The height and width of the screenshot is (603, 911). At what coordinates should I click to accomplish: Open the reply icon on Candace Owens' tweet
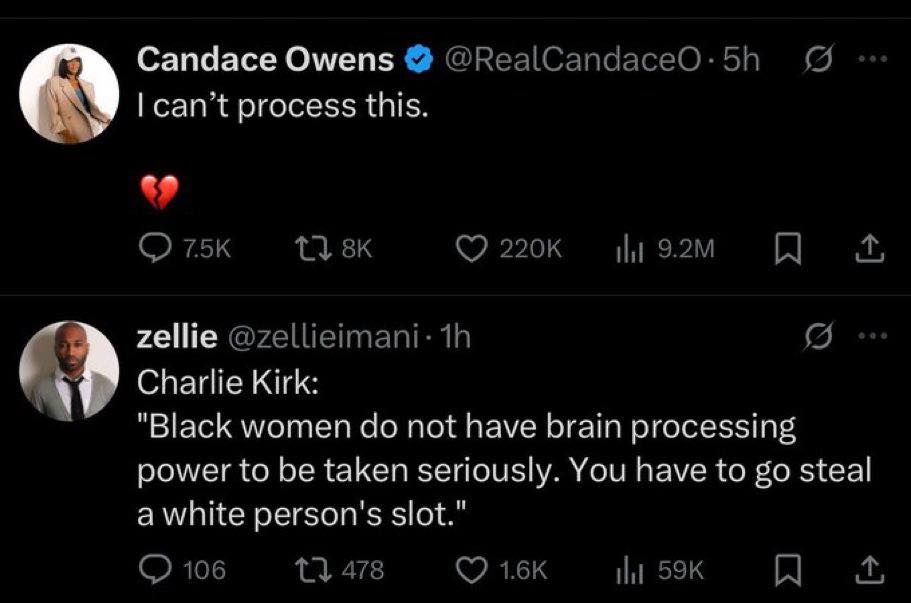[155, 249]
